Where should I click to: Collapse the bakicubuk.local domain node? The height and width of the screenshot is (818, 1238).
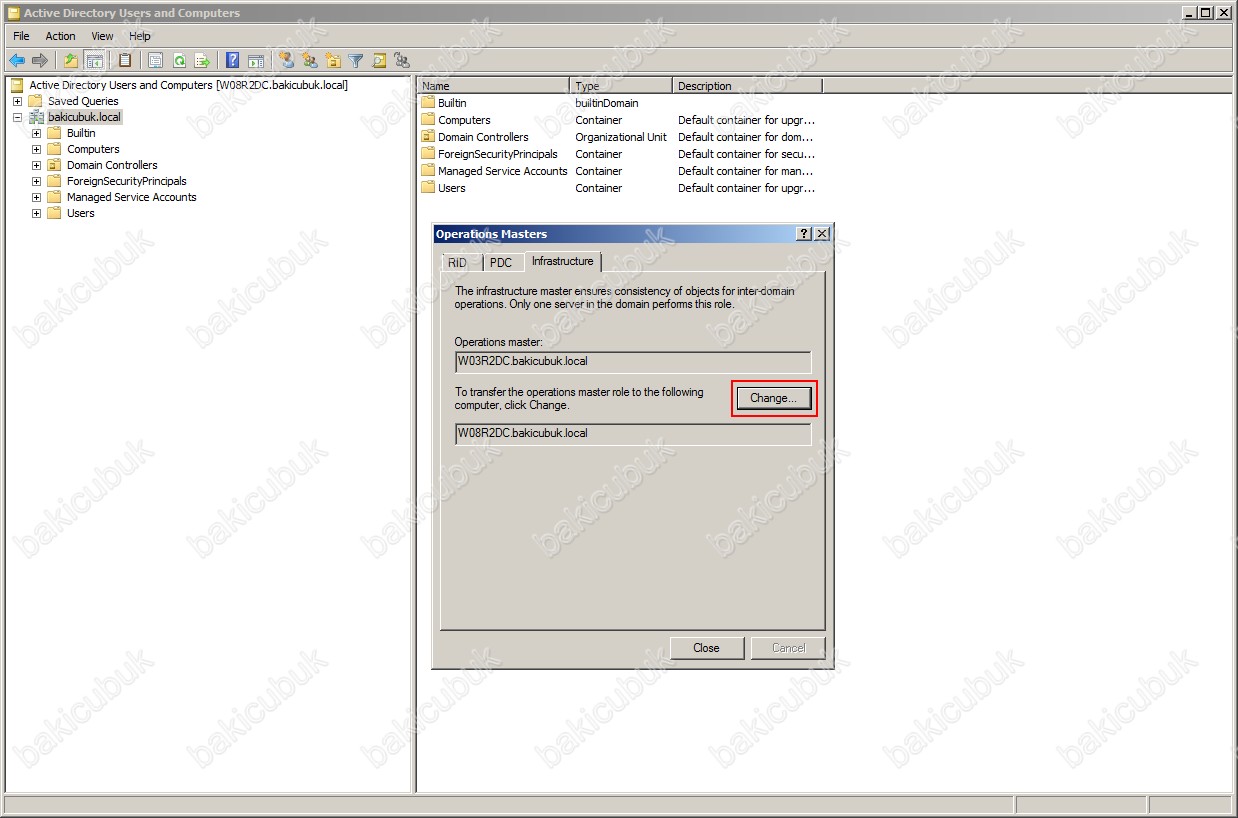(18, 117)
